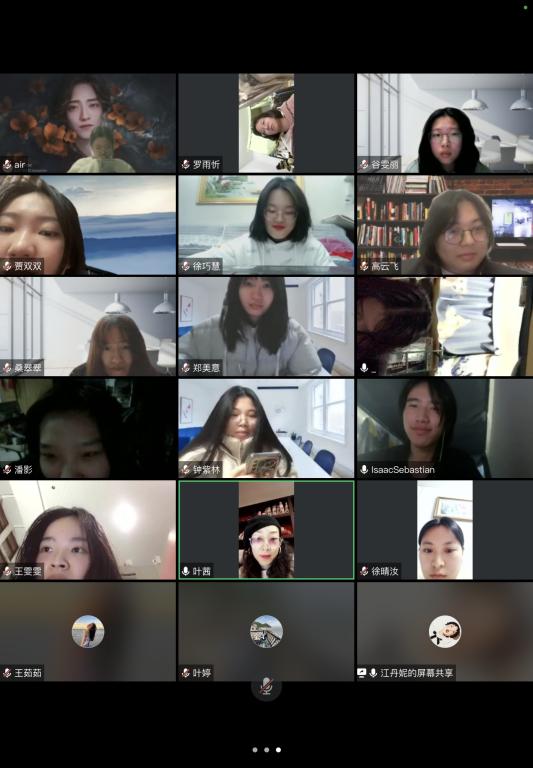Viewport: 533px width, 768px height.
Task: Click the muted mic icon beside 钟紫林
Action: coord(186,470)
